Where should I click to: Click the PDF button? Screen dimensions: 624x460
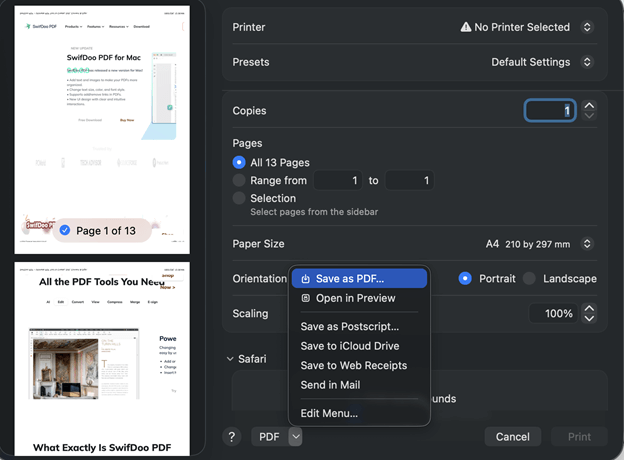tap(270, 437)
